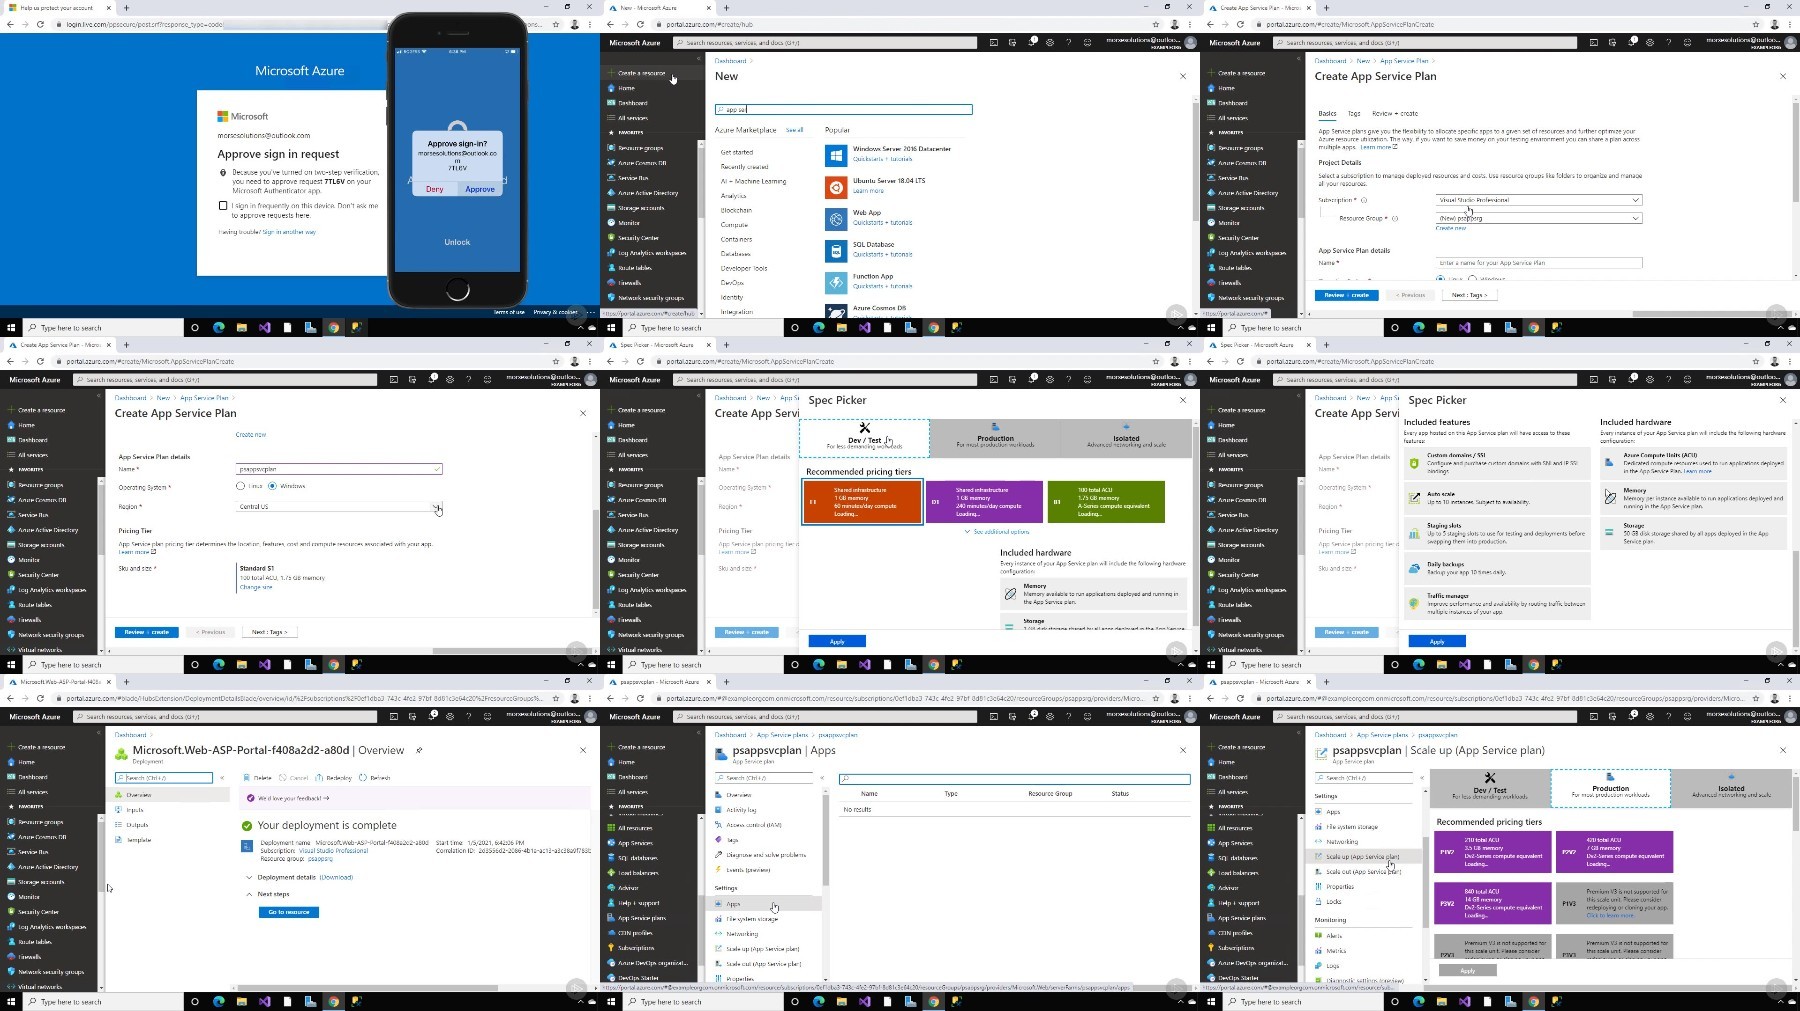Screen dimensions: 1800x1011
Task: Select the Daily backups feature
Action: pos(1497,568)
